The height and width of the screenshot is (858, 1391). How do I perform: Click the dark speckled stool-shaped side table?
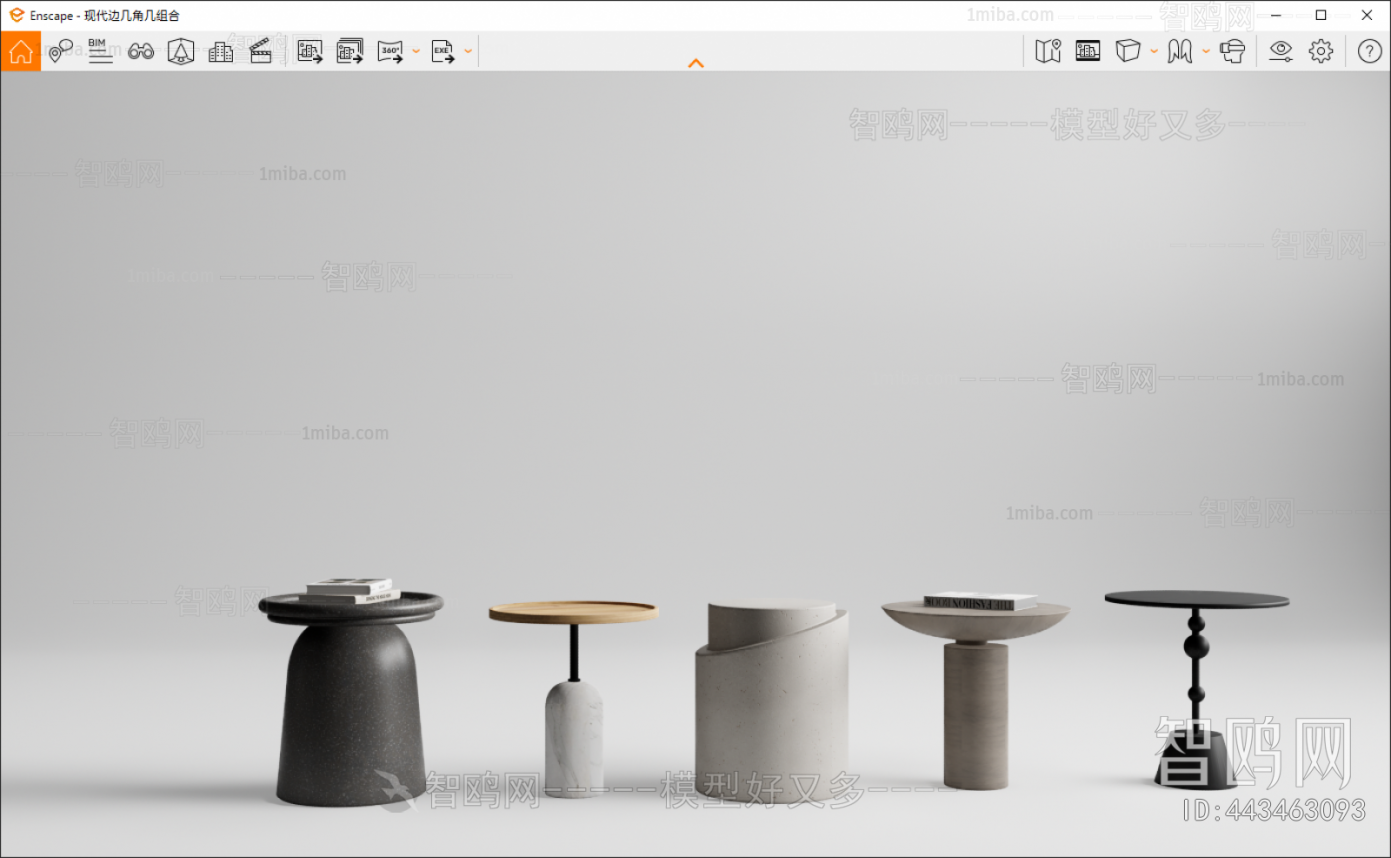click(x=351, y=698)
